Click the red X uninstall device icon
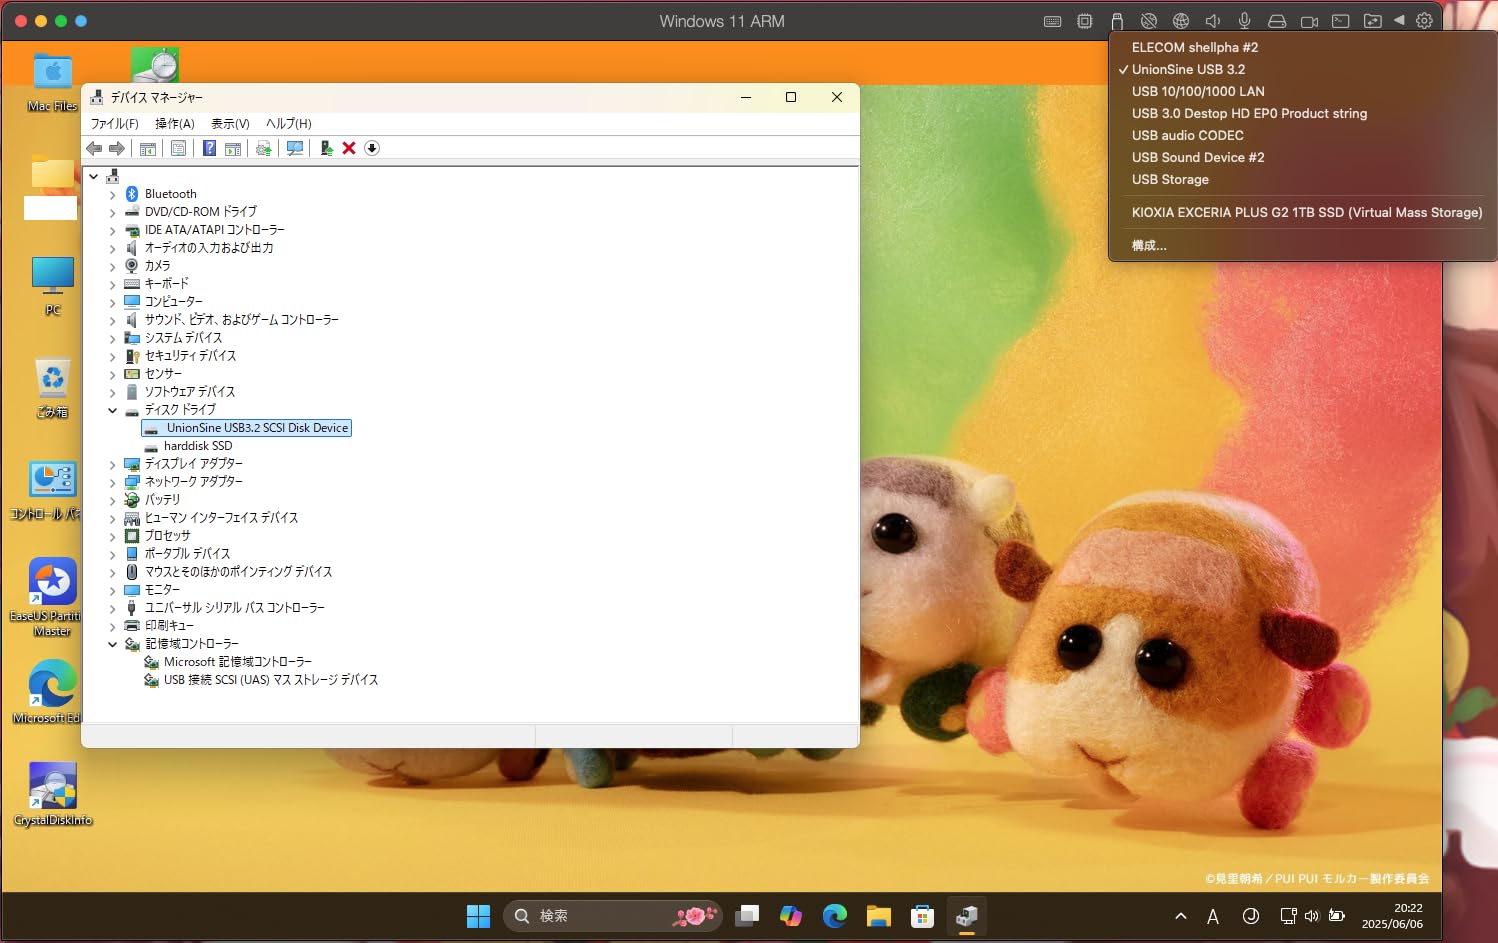 click(x=349, y=148)
